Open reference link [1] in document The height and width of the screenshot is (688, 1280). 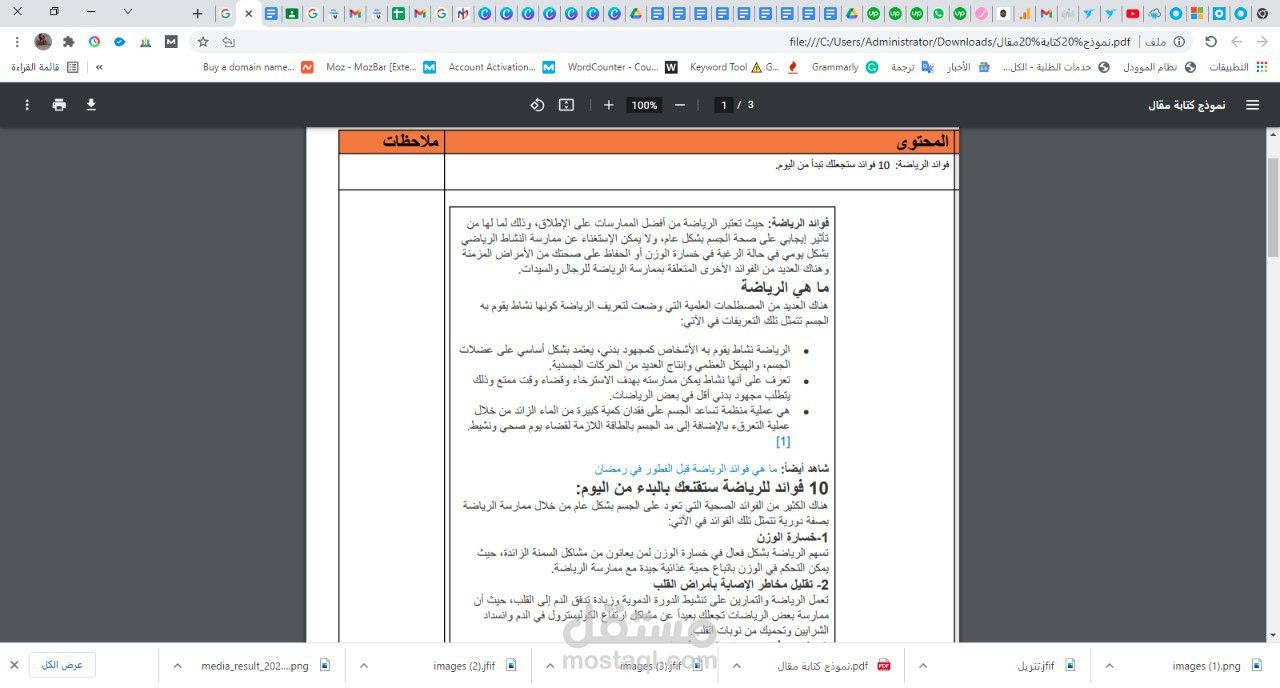(x=783, y=441)
